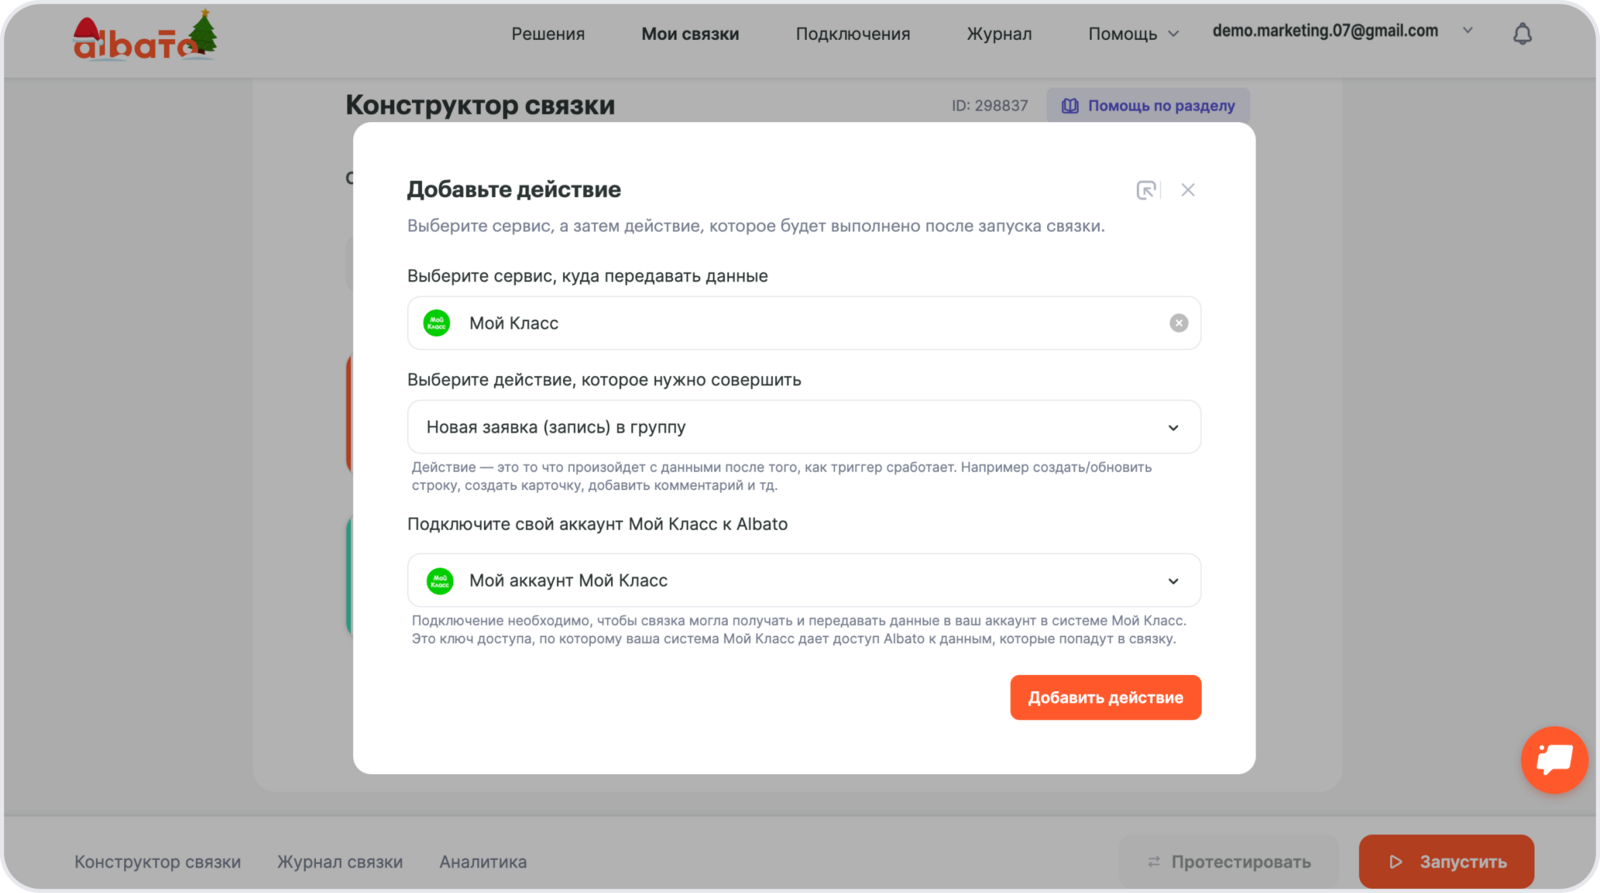Click the Запустить button
Image resolution: width=1600 pixels, height=893 pixels.
click(x=1446, y=862)
